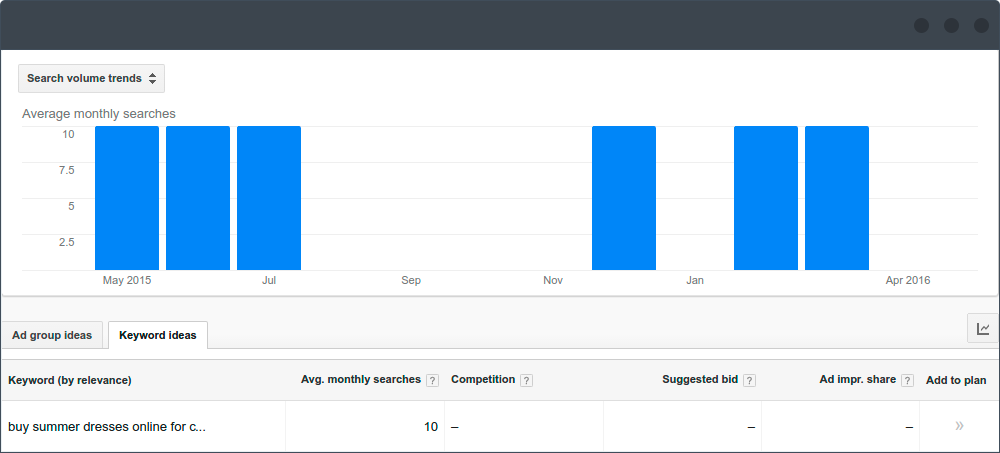
Task: Sort by Keyword (by relevance) column
Action: 70,380
